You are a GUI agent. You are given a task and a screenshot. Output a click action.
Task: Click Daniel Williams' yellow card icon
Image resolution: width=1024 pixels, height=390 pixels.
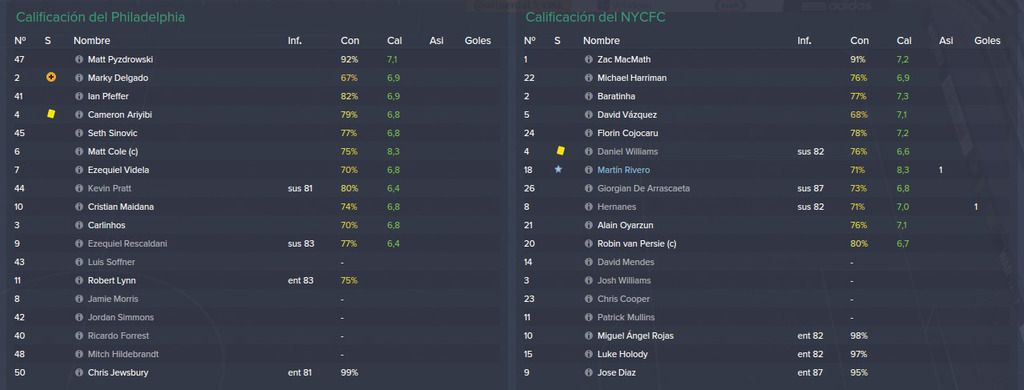click(560, 151)
